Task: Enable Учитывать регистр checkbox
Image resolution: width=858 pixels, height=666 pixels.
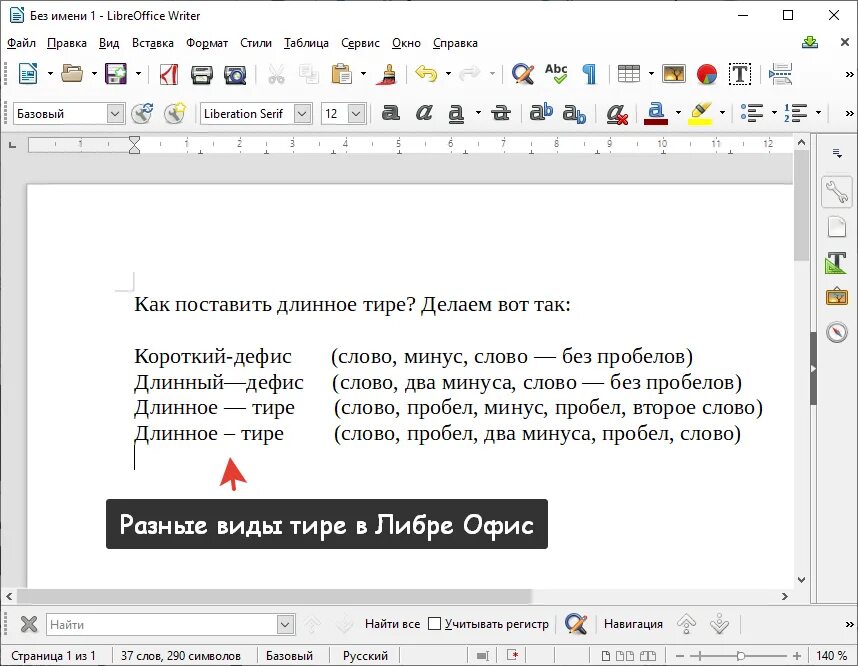Action: [434, 624]
